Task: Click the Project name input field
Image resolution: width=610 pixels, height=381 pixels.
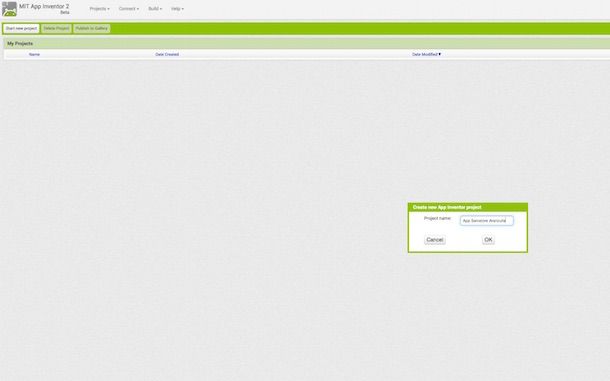Action: [x=487, y=221]
